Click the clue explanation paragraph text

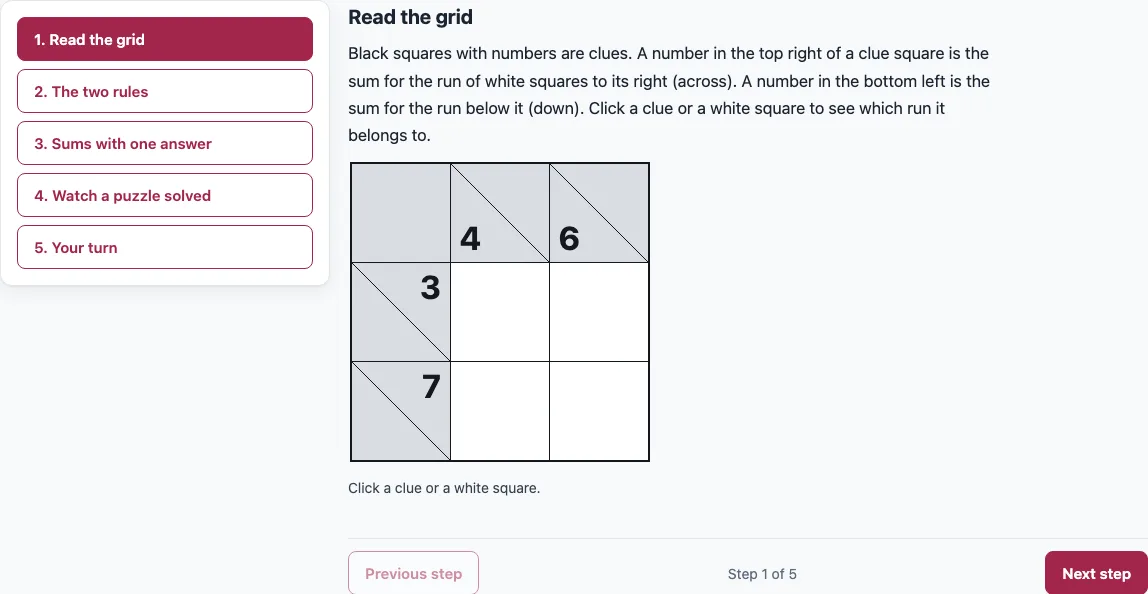669,94
